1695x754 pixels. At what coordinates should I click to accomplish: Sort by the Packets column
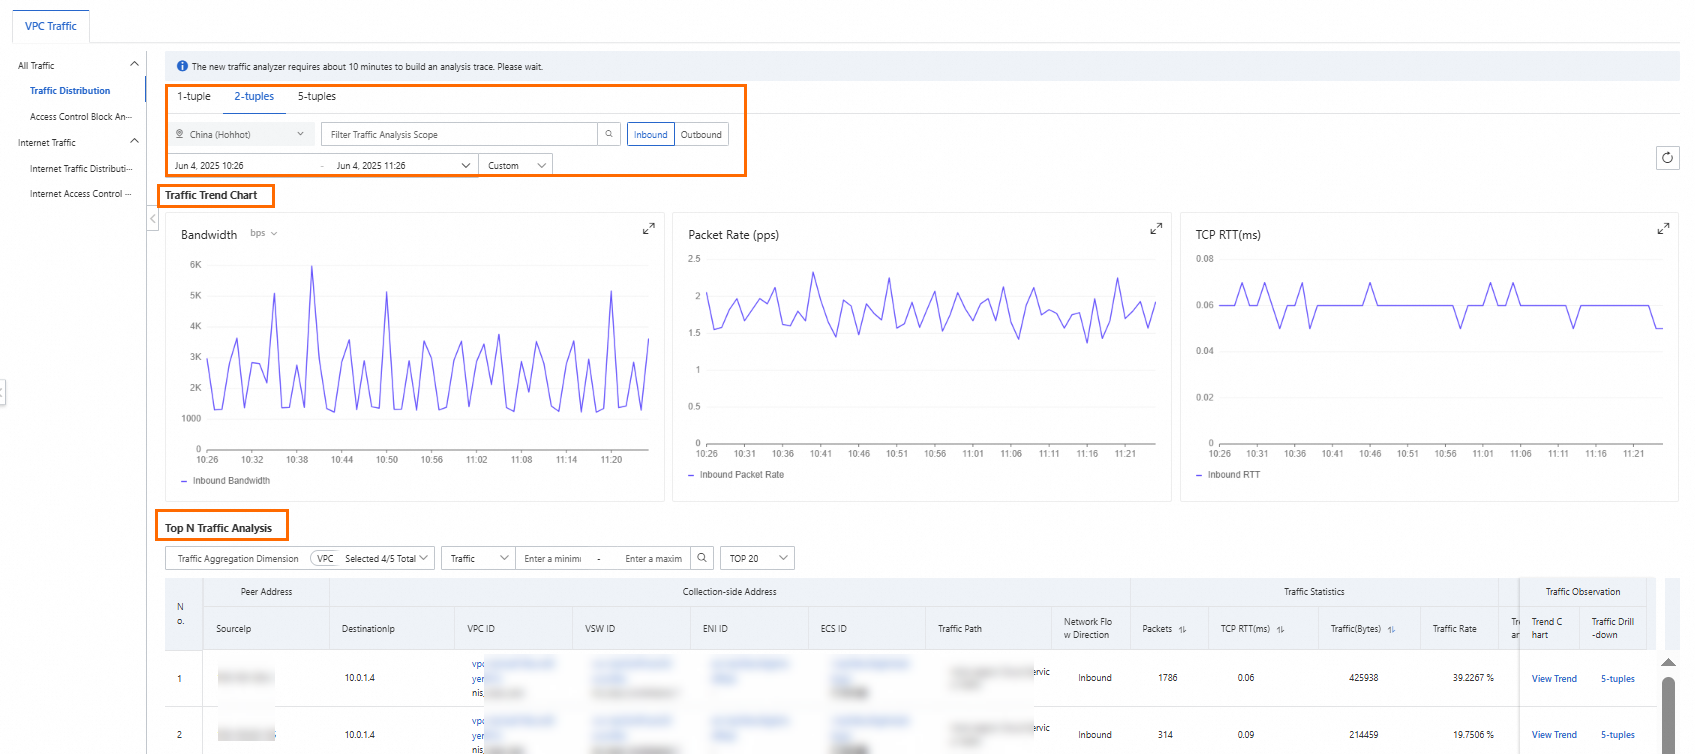click(1182, 630)
